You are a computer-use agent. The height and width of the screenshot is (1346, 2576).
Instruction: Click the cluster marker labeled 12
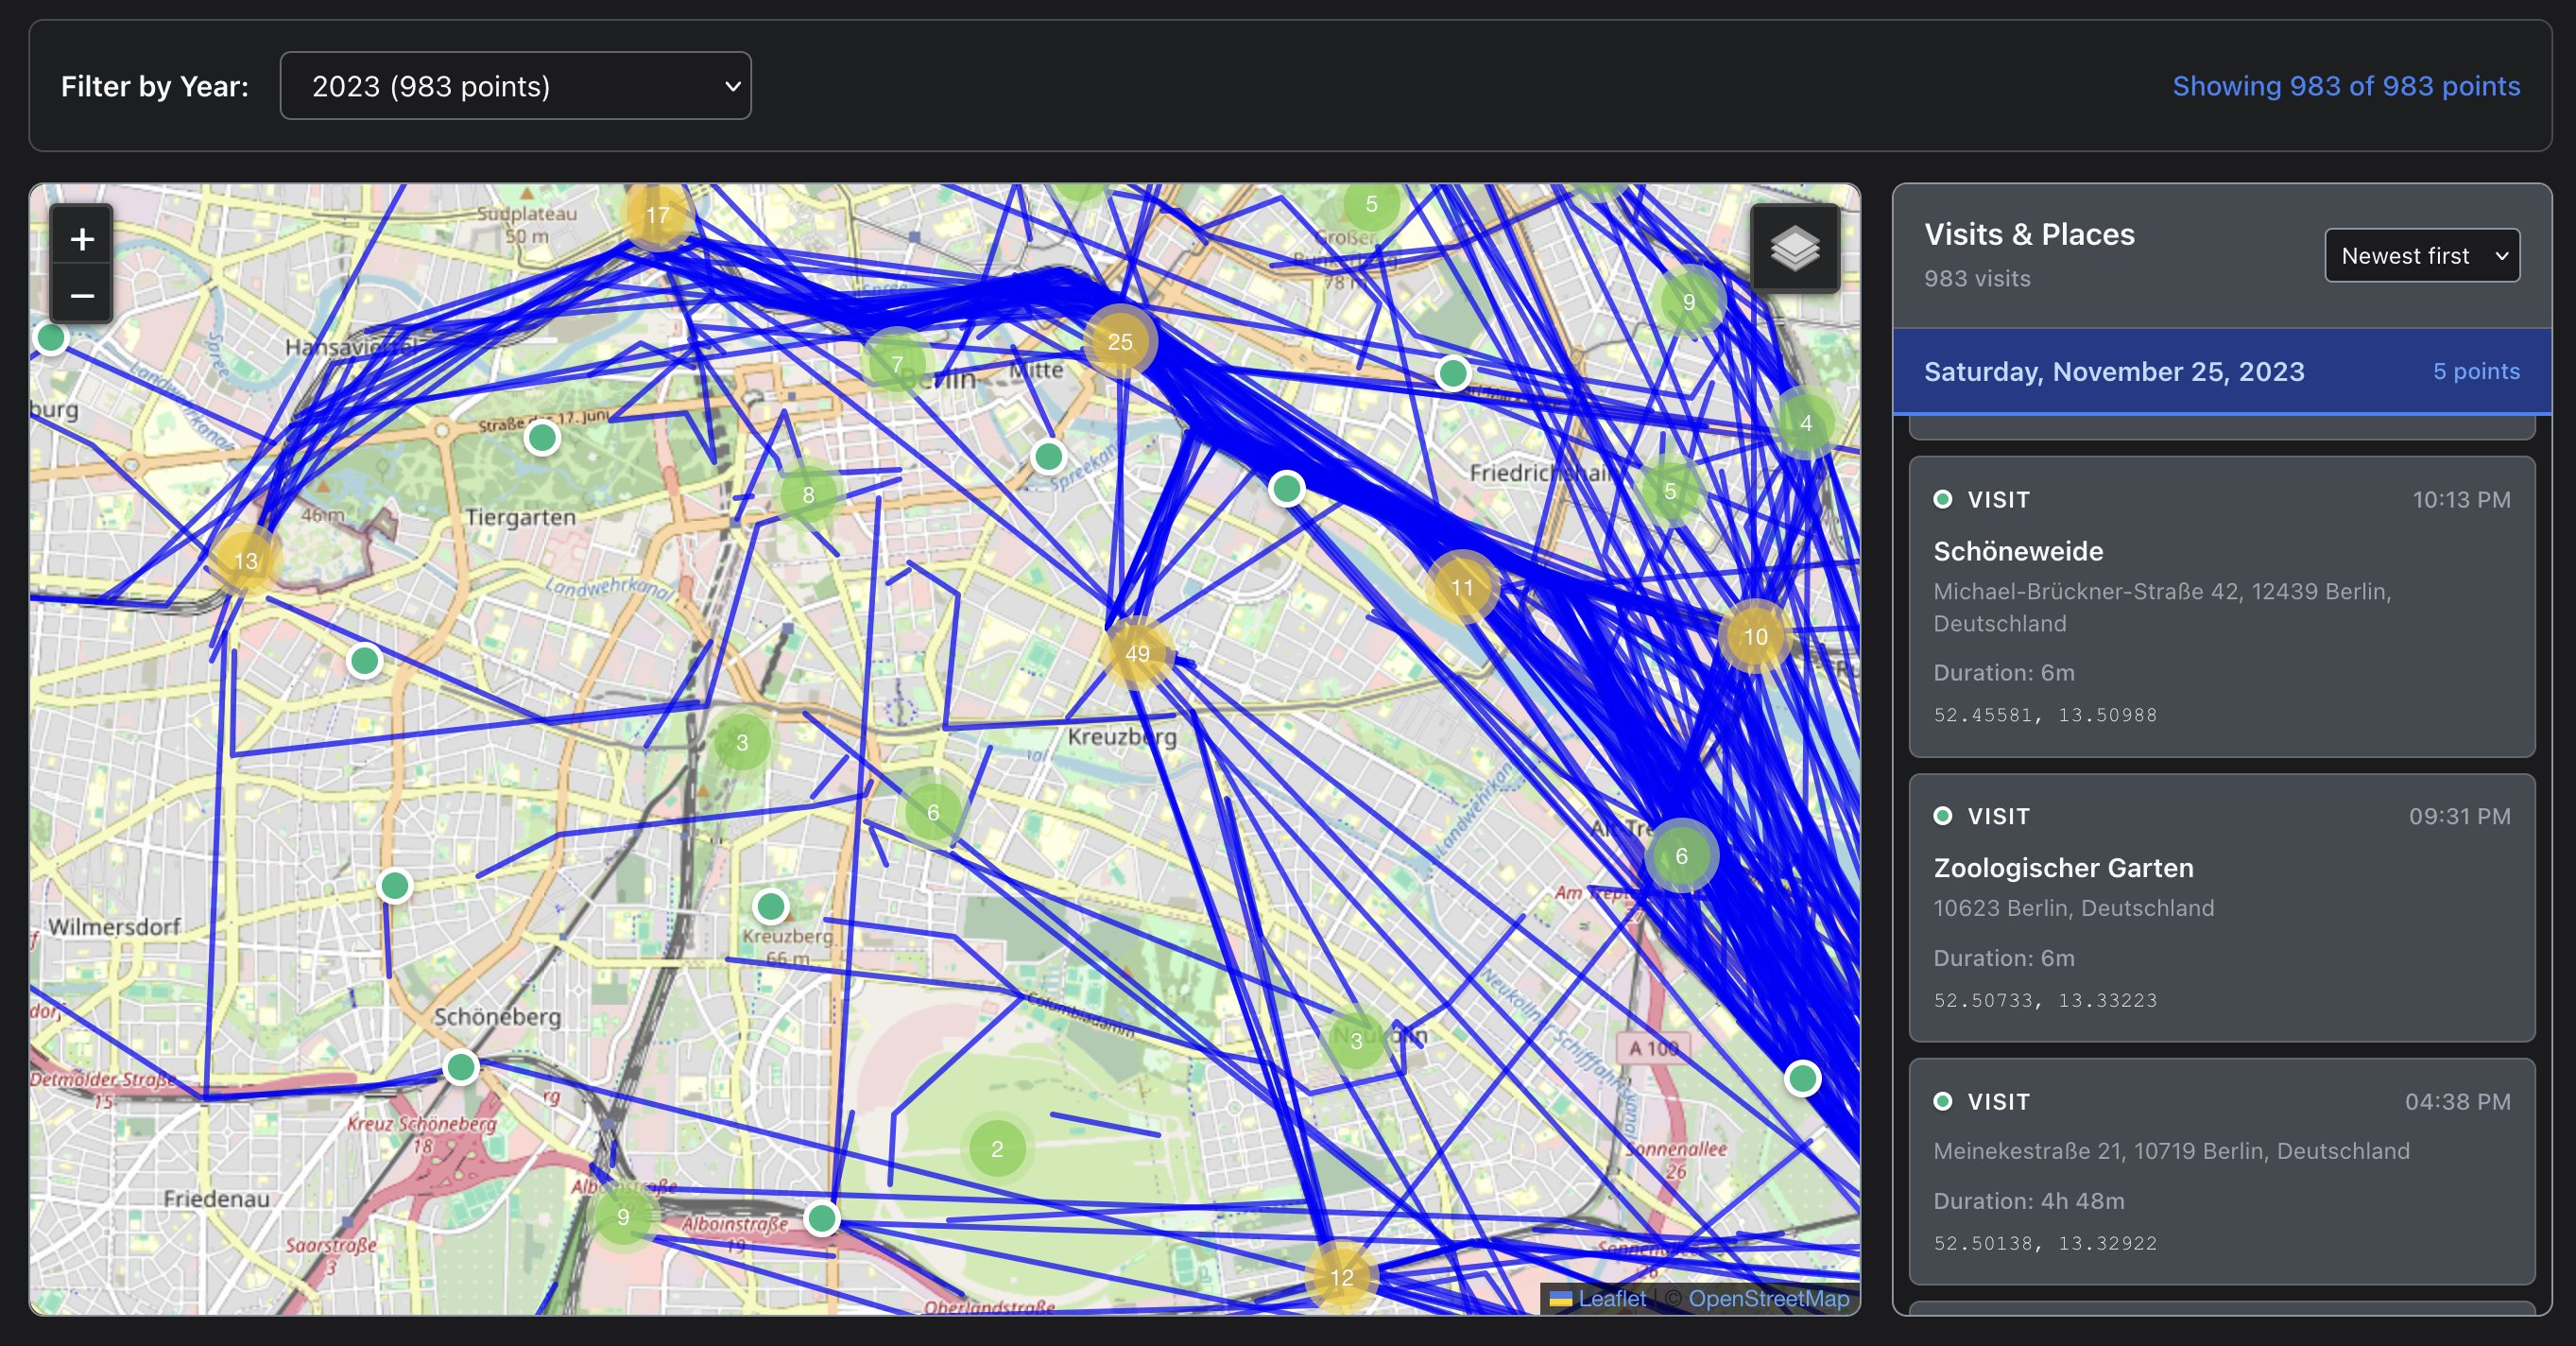1341,1277
